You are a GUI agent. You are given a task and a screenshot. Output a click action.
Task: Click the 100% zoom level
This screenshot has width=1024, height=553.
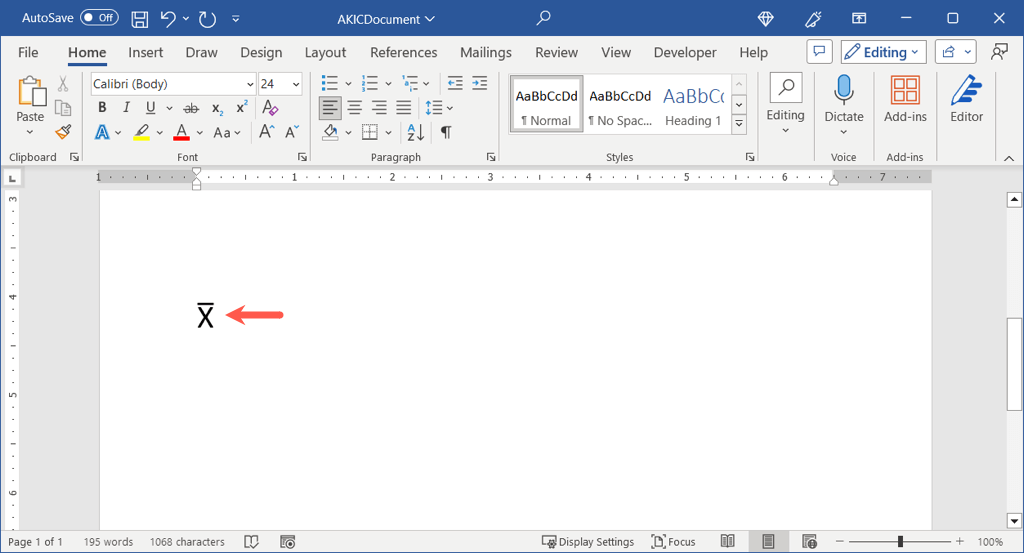tap(990, 542)
